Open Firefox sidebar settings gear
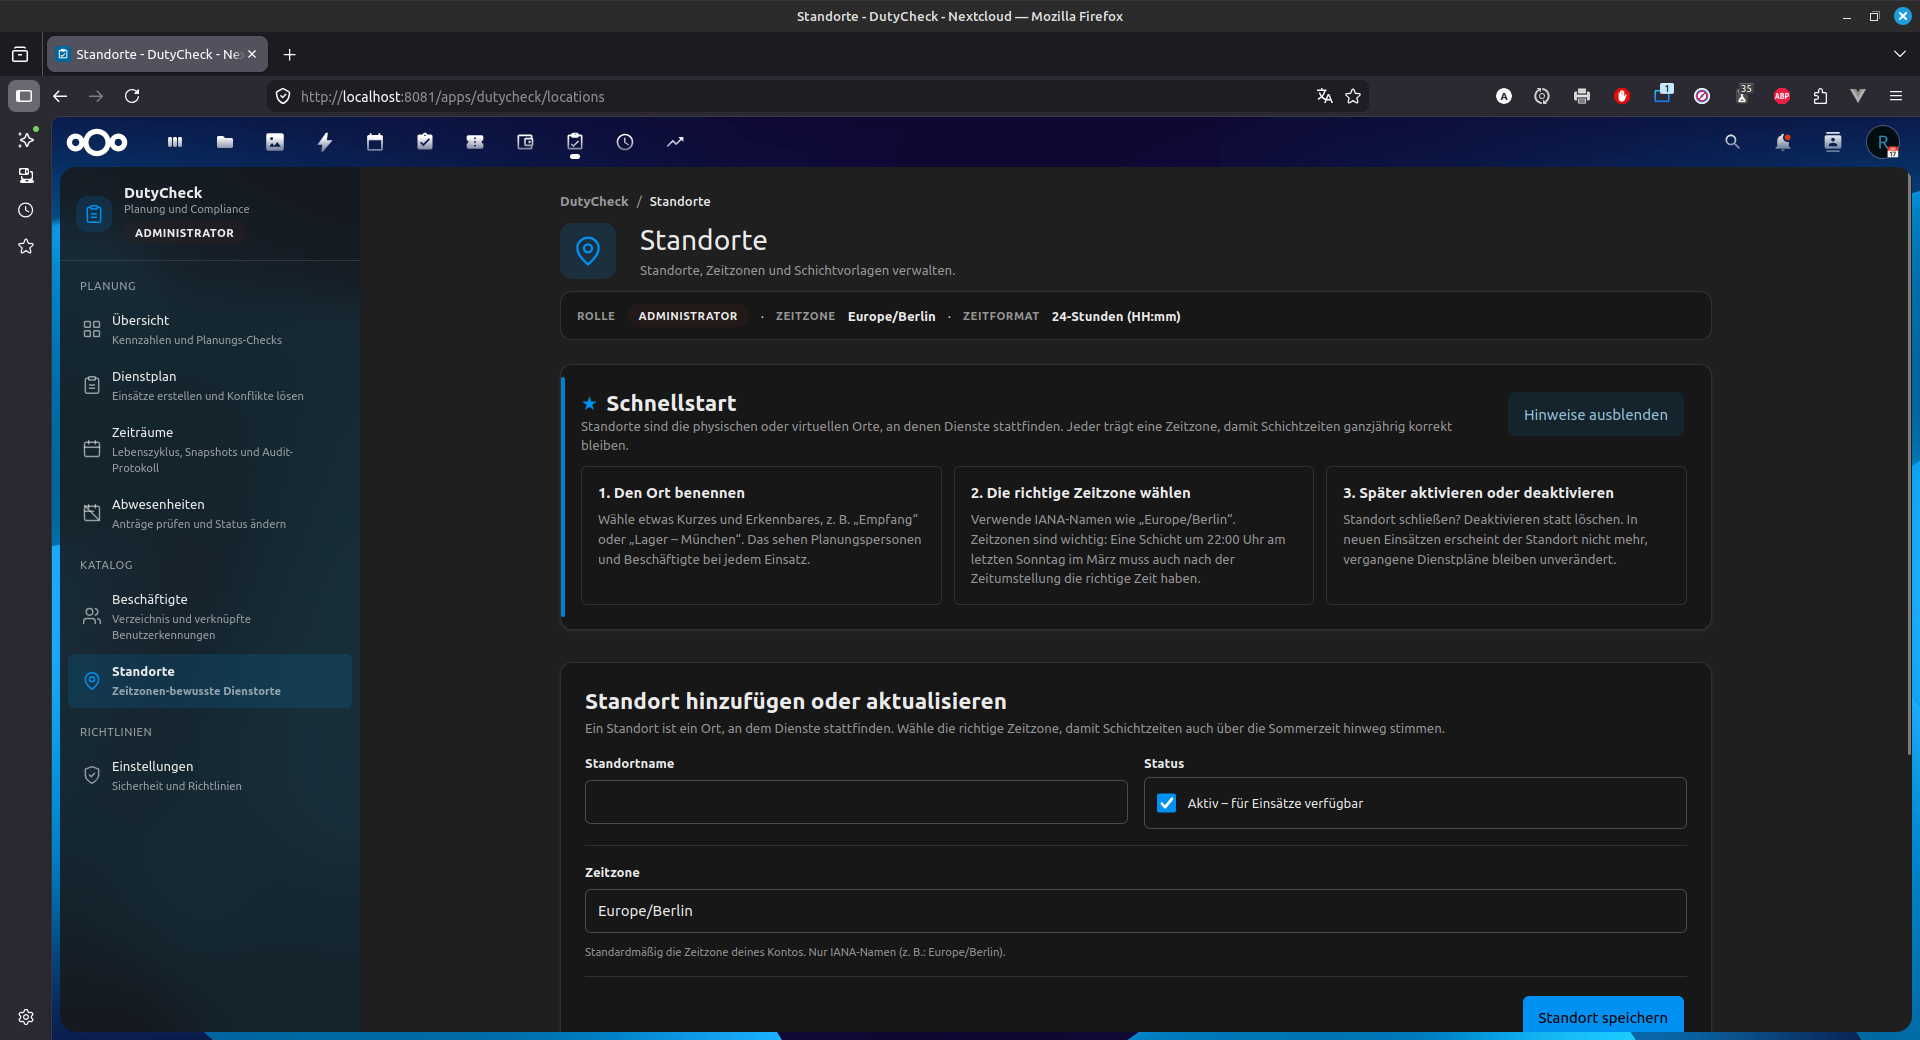 26,1017
